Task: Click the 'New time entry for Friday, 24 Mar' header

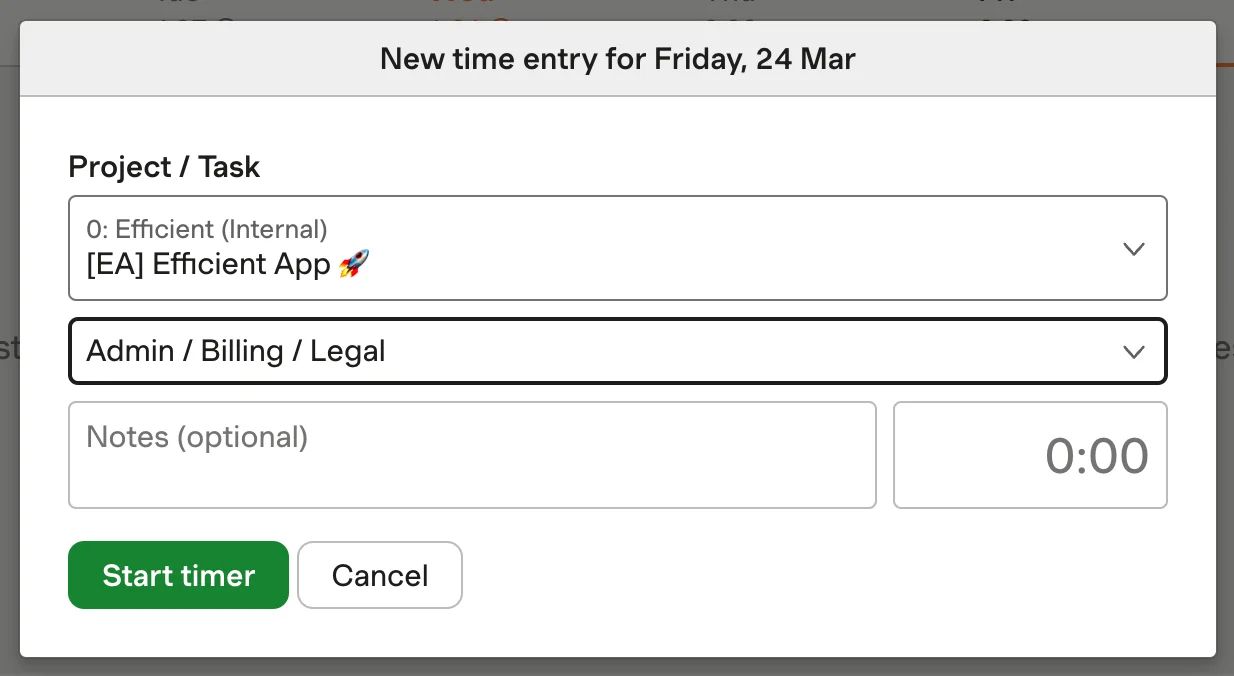Action: tap(617, 59)
